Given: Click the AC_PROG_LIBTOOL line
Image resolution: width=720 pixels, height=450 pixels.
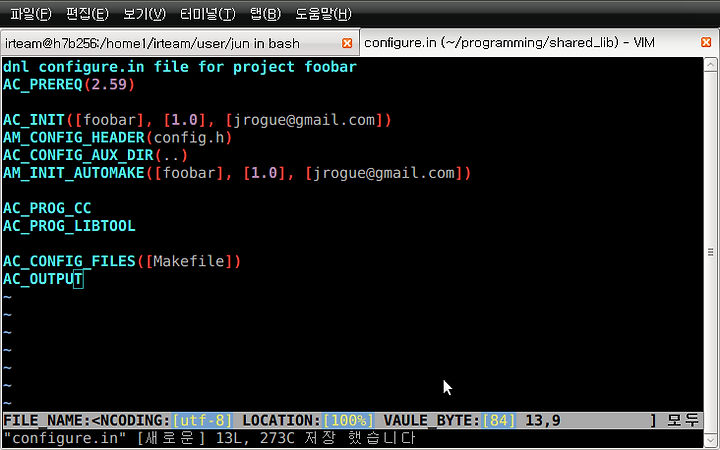Looking at the screenshot, I should click(x=69, y=226).
